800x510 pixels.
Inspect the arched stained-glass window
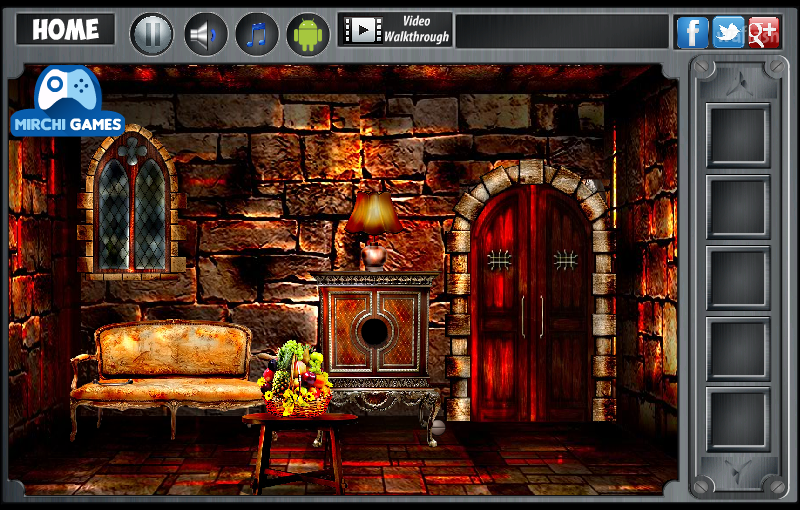coord(132,202)
